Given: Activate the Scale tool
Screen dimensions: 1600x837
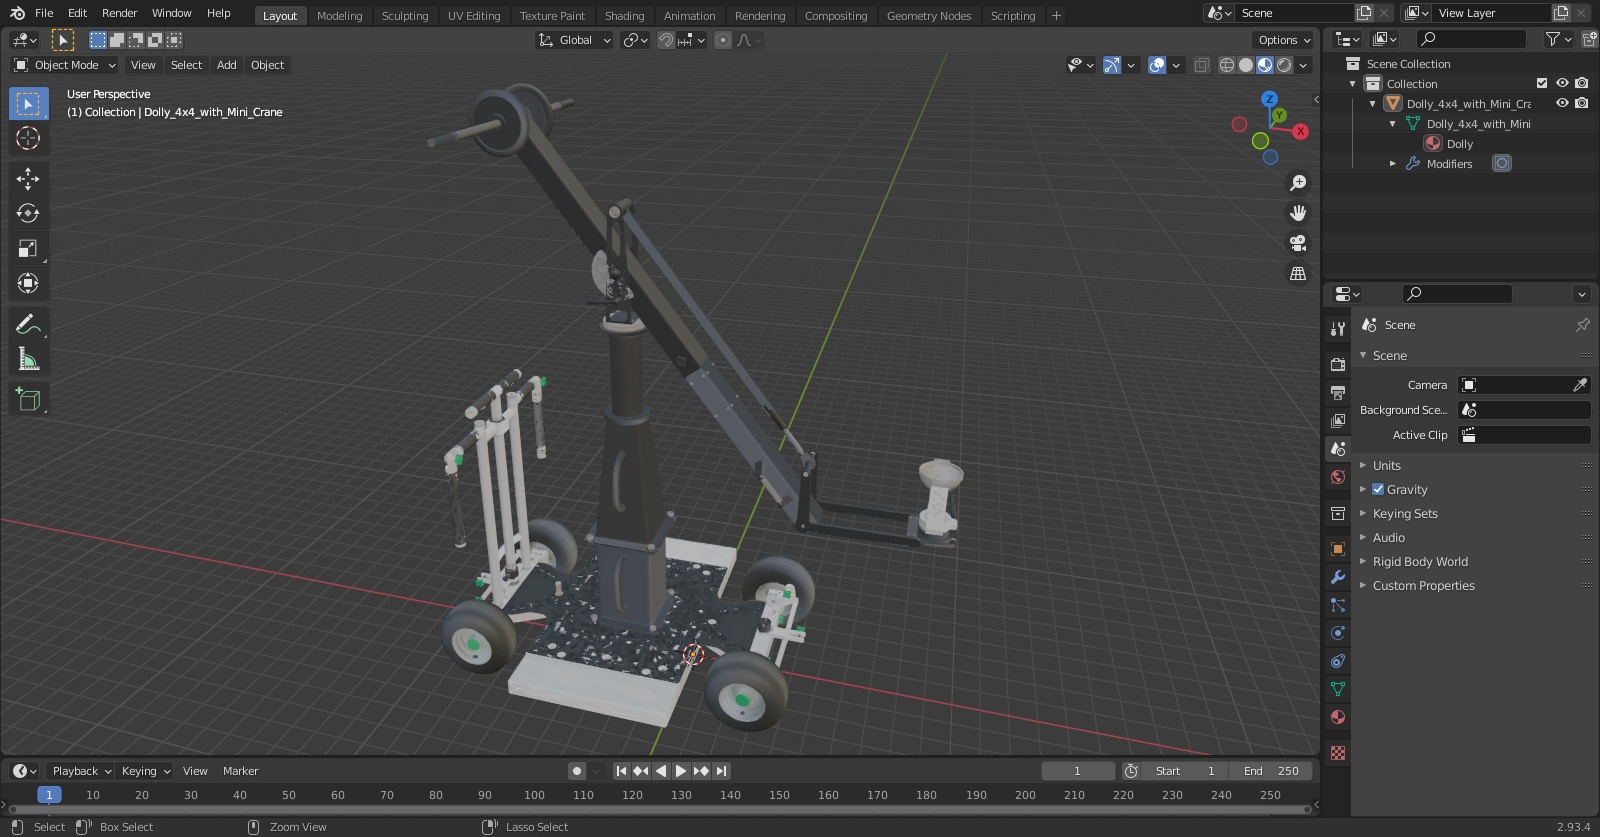Looking at the screenshot, I should pos(28,248).
